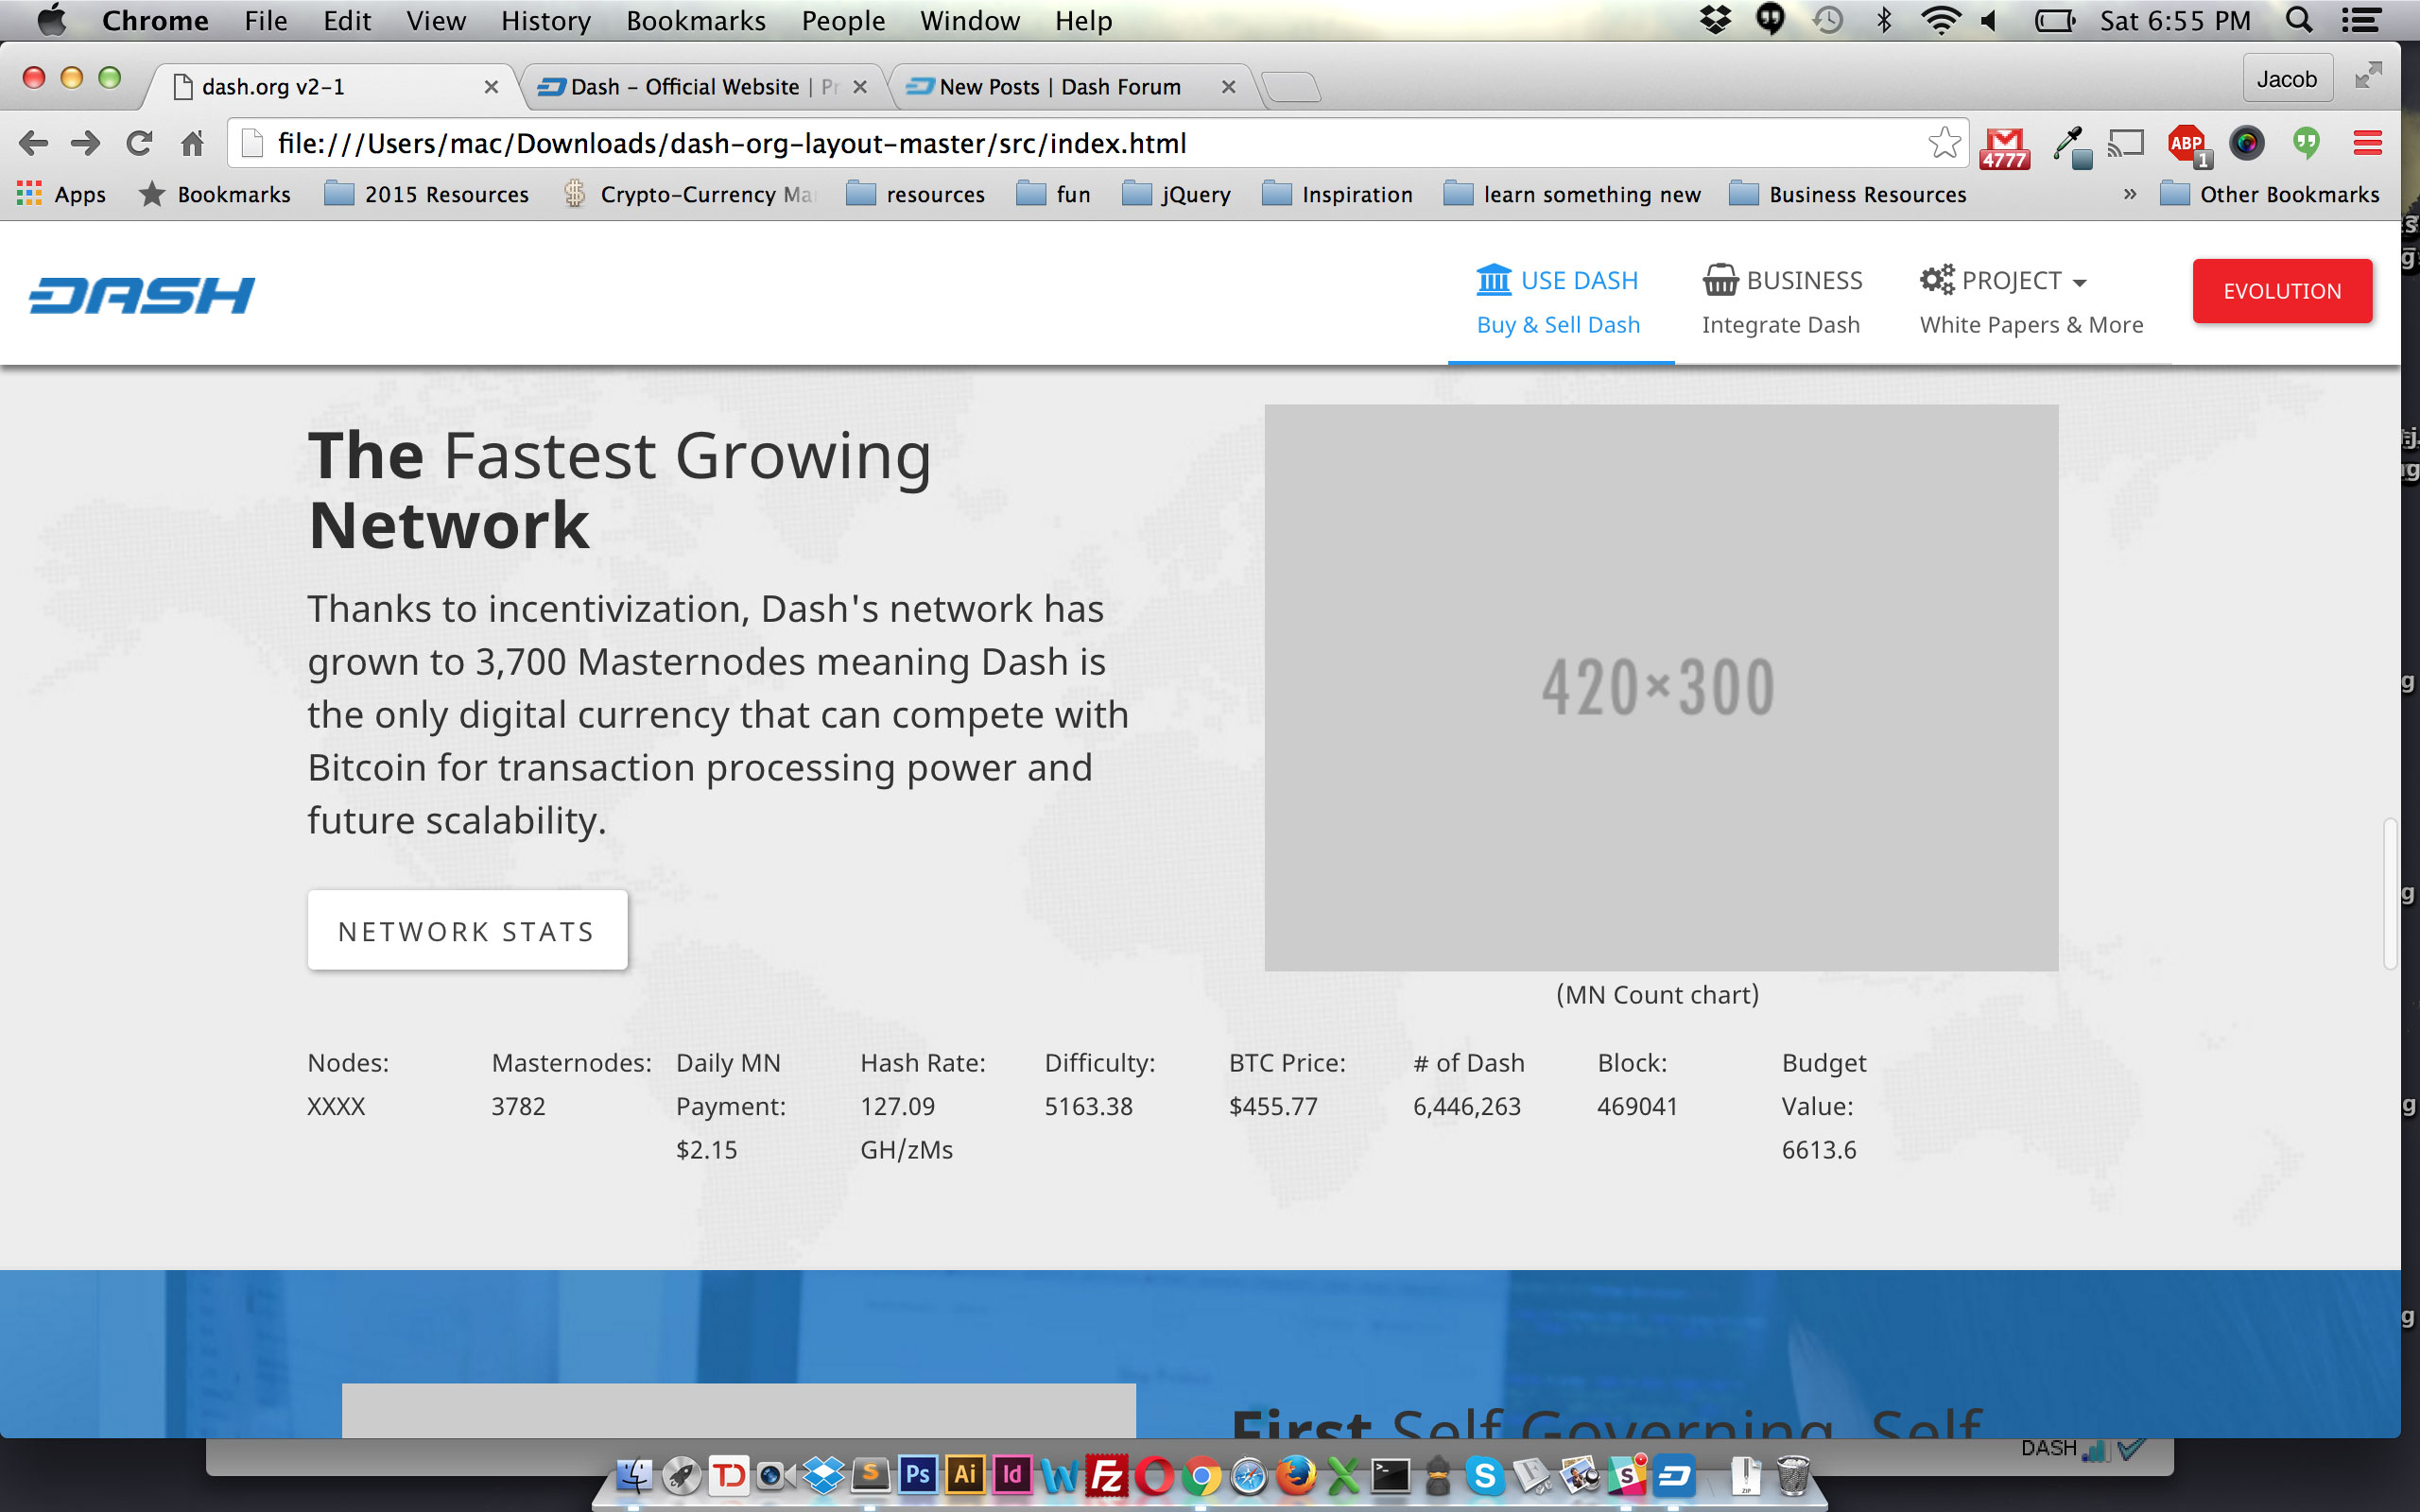Open the History menu

coord(546,20)
